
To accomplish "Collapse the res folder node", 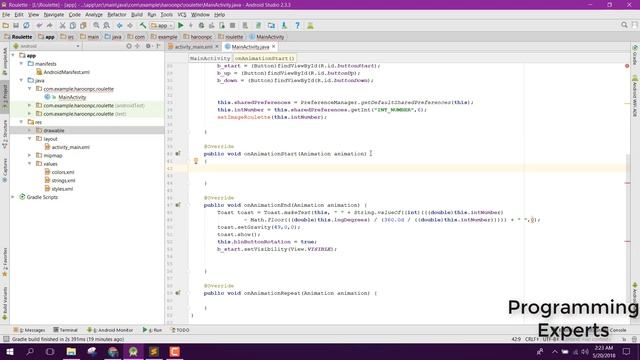I will click(x=22, y=122).
